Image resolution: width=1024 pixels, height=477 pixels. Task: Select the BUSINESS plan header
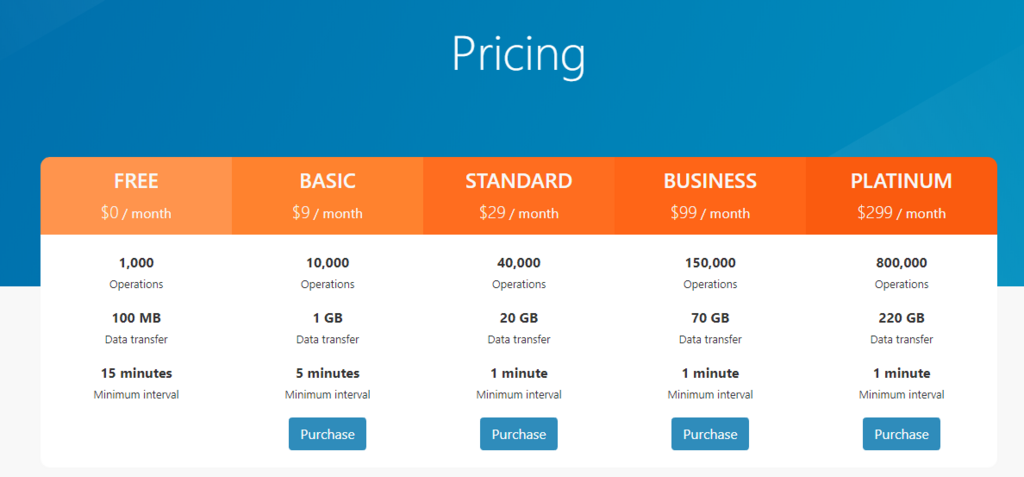(x=710, y=195)
